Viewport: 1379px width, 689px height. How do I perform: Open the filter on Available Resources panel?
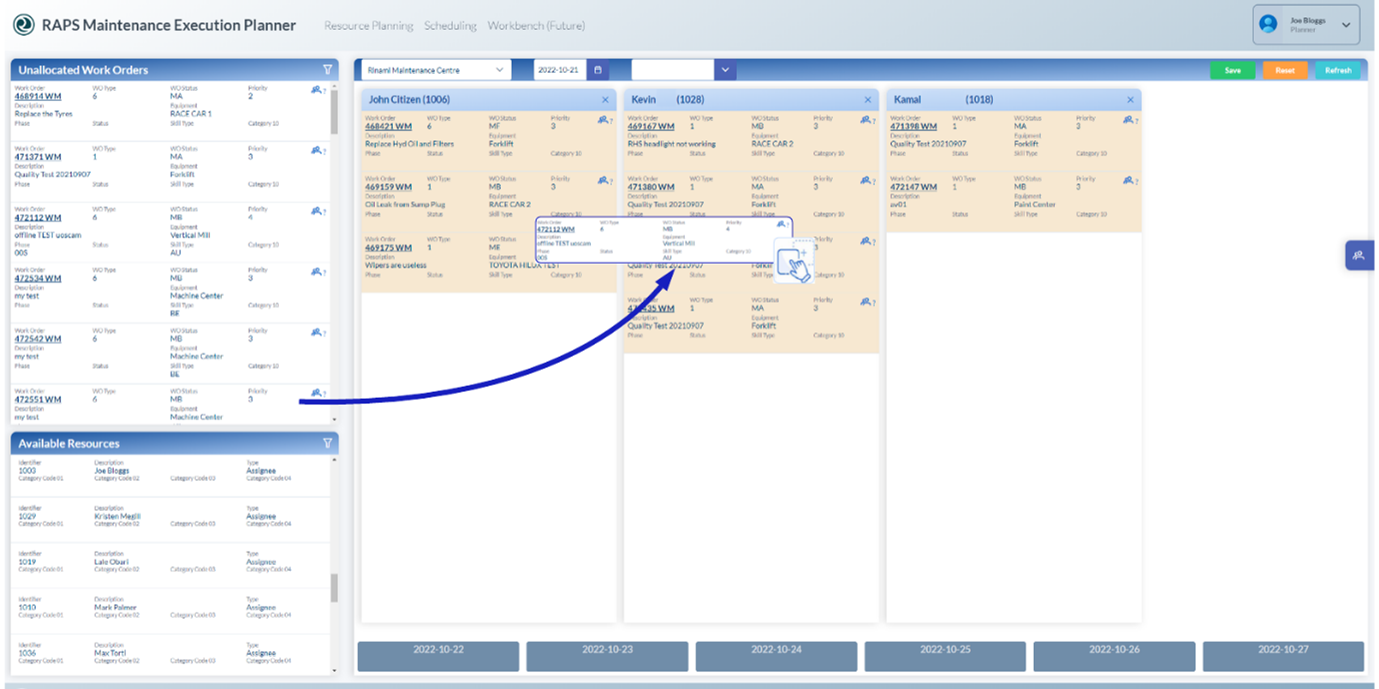point(327,443)
